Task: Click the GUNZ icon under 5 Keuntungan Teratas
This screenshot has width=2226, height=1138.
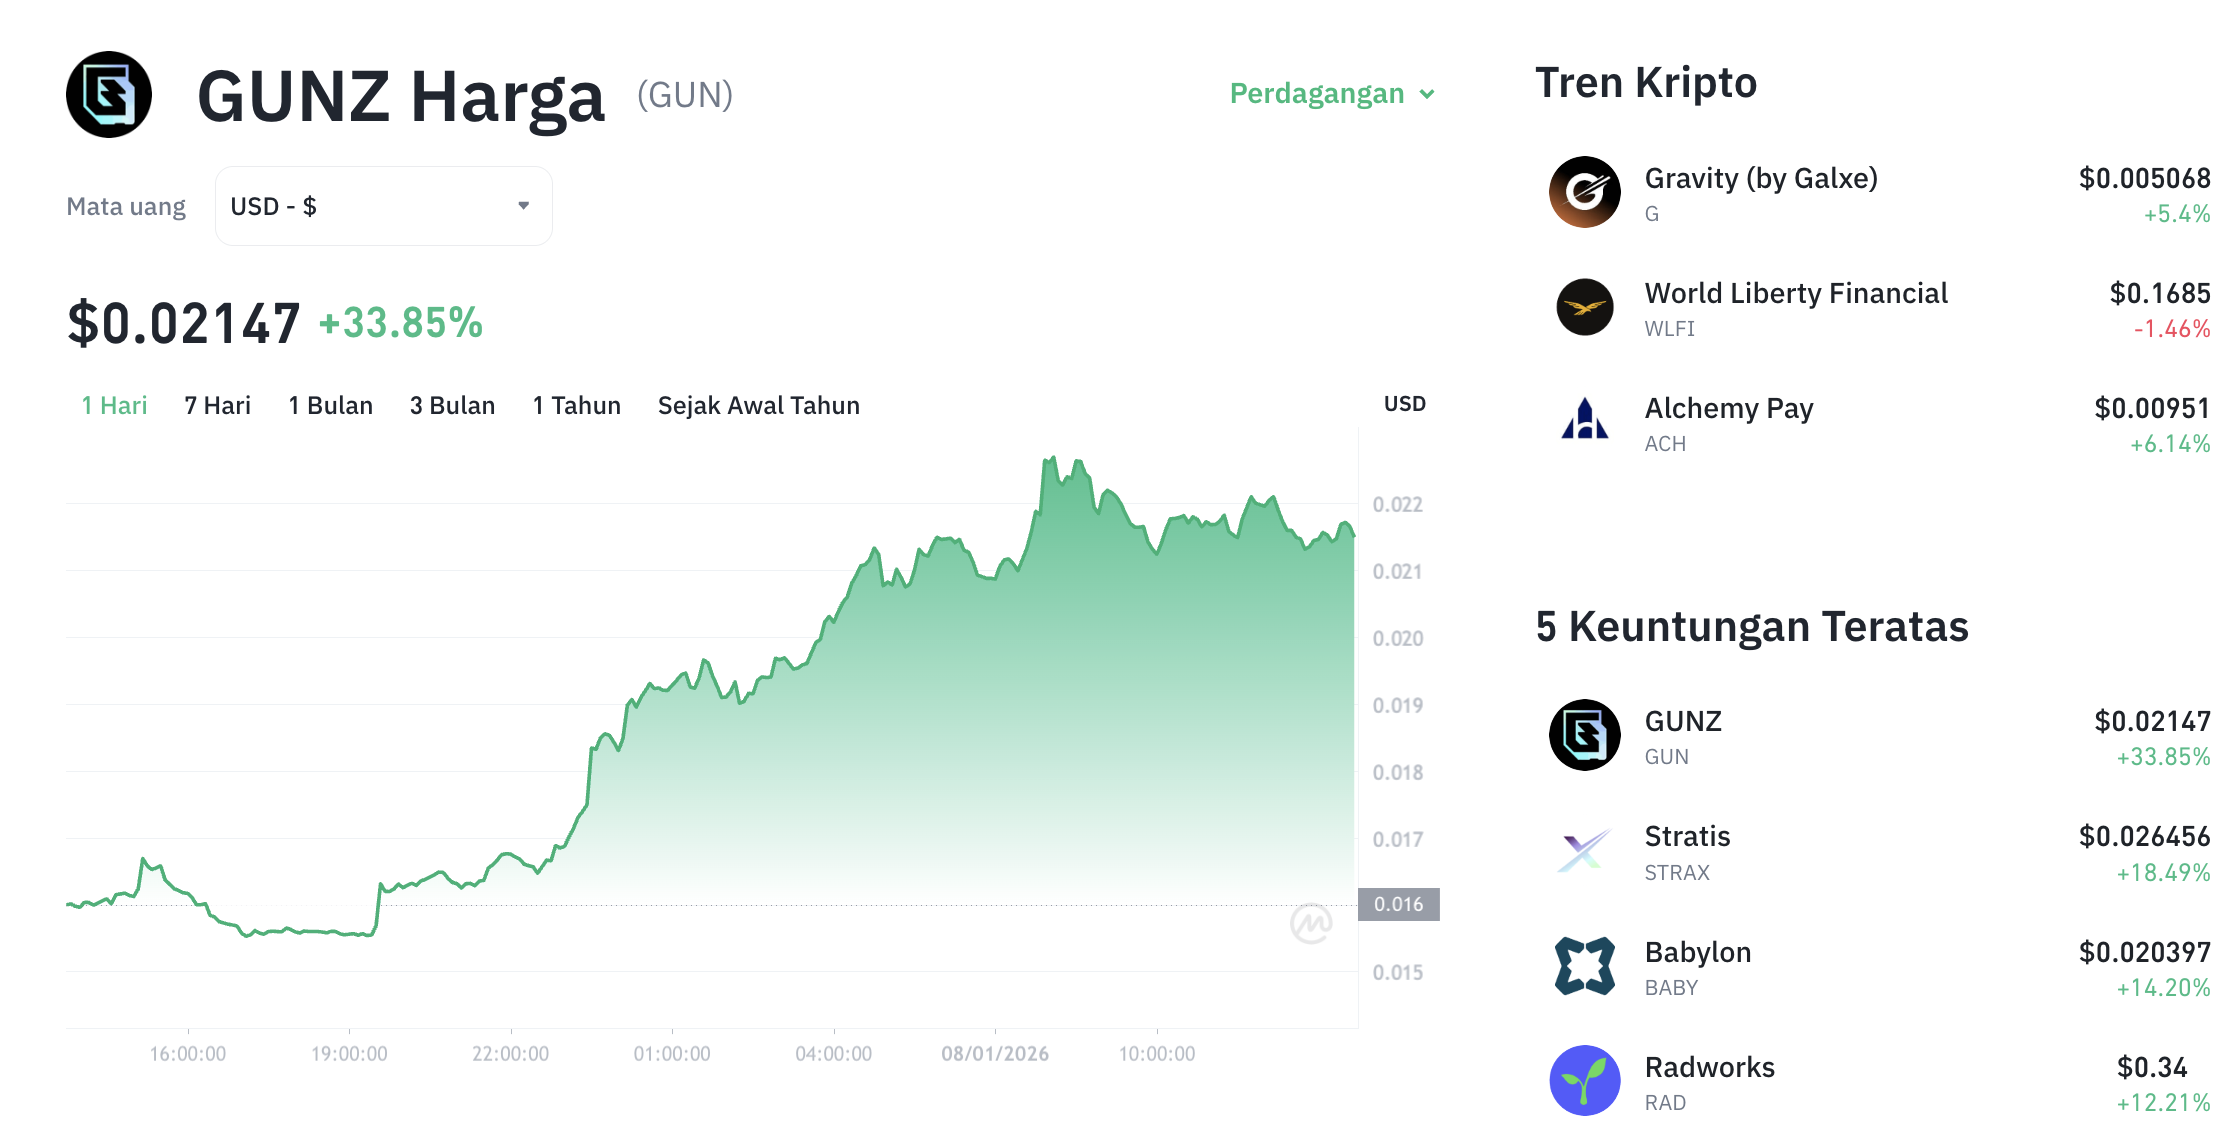Action: [x=1585, y=736]
